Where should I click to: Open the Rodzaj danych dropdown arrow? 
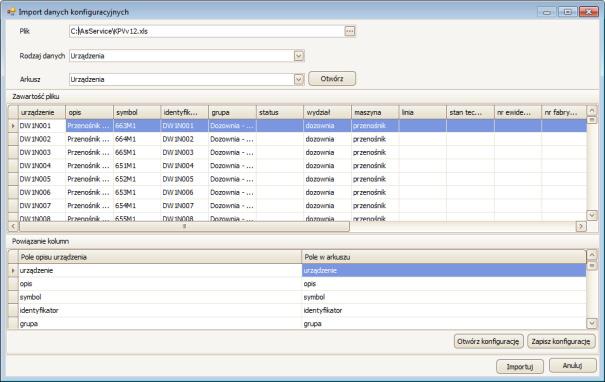(x=299, y=56)
